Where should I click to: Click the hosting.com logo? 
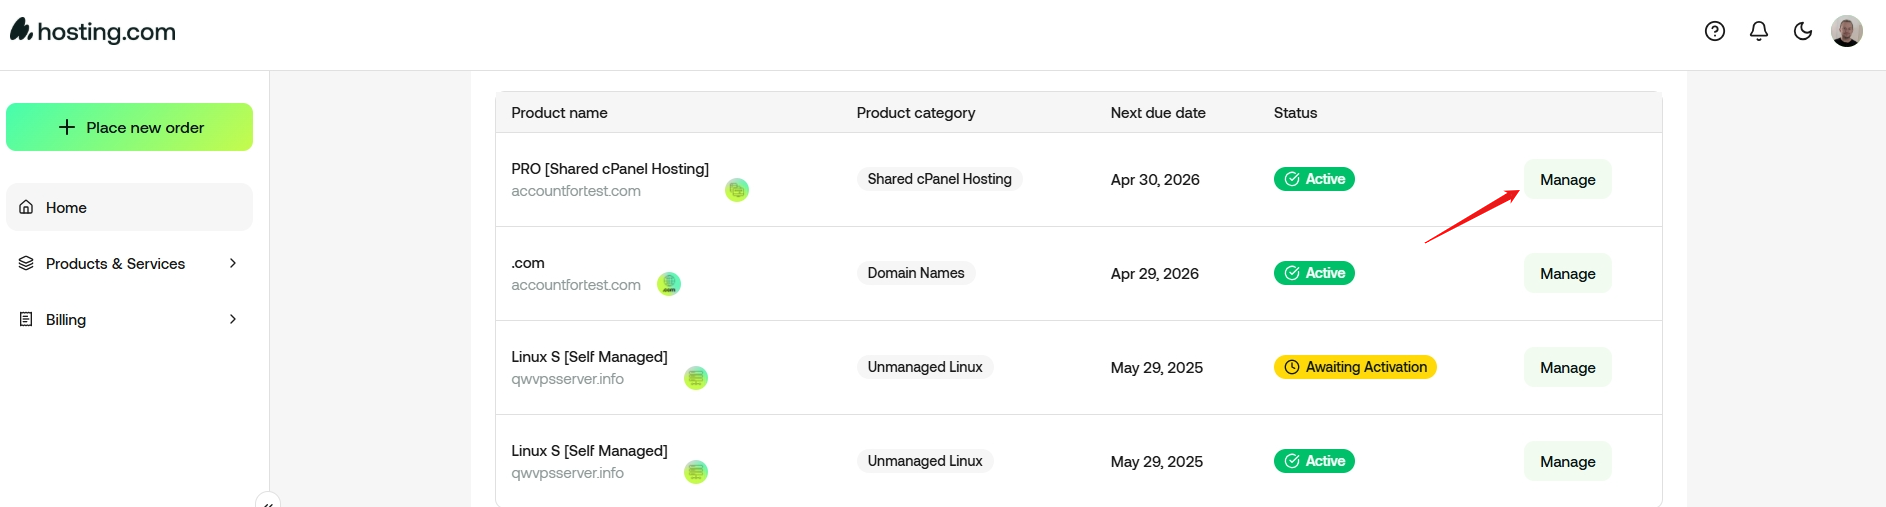point(93,31)
